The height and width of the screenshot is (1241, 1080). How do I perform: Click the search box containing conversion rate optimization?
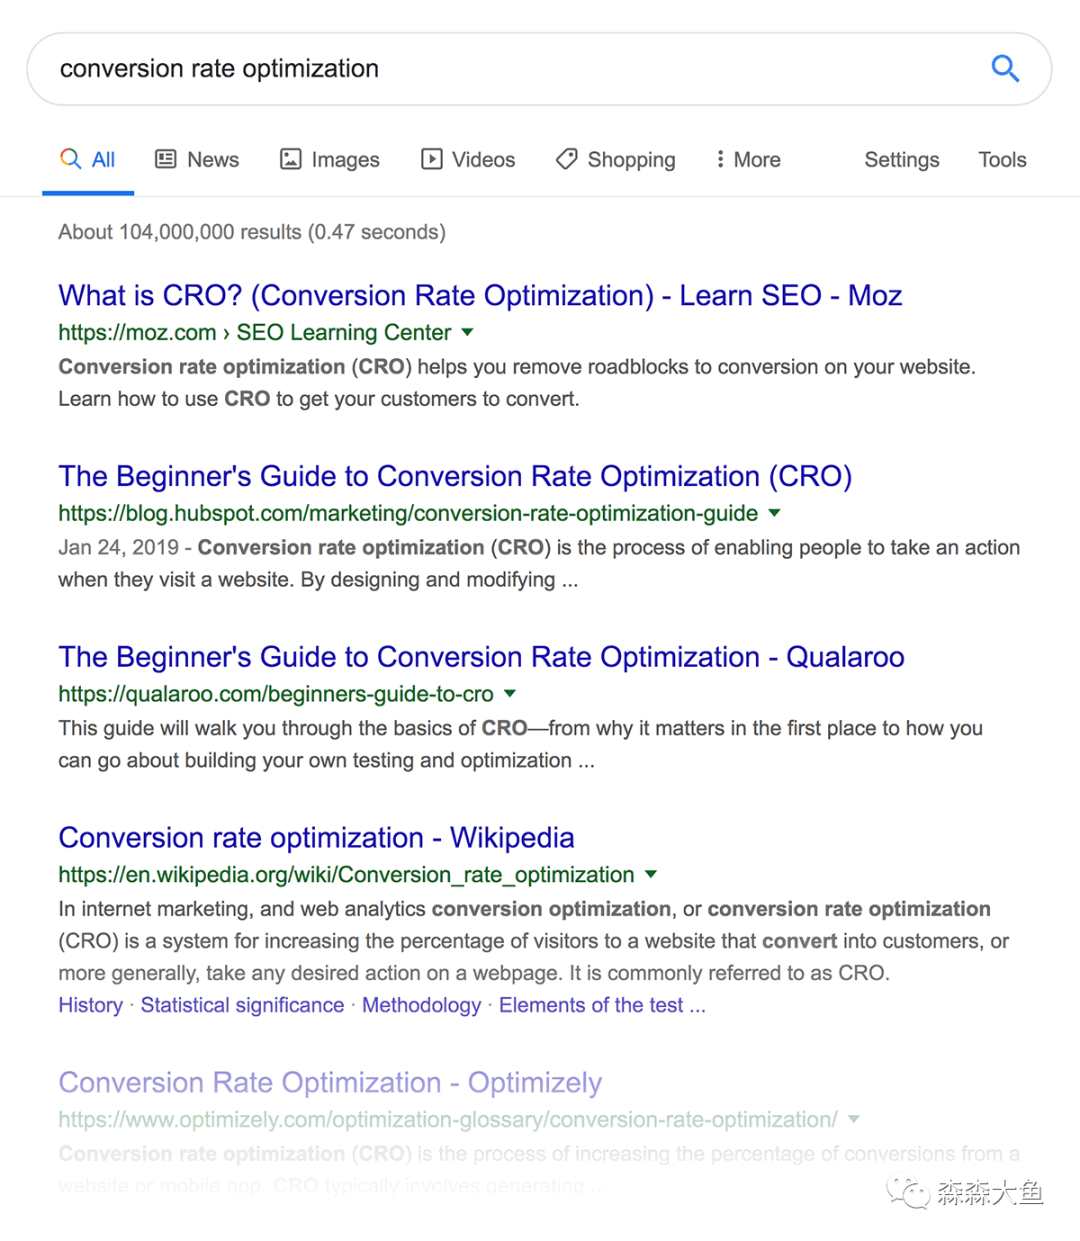(x=539, y=69)
